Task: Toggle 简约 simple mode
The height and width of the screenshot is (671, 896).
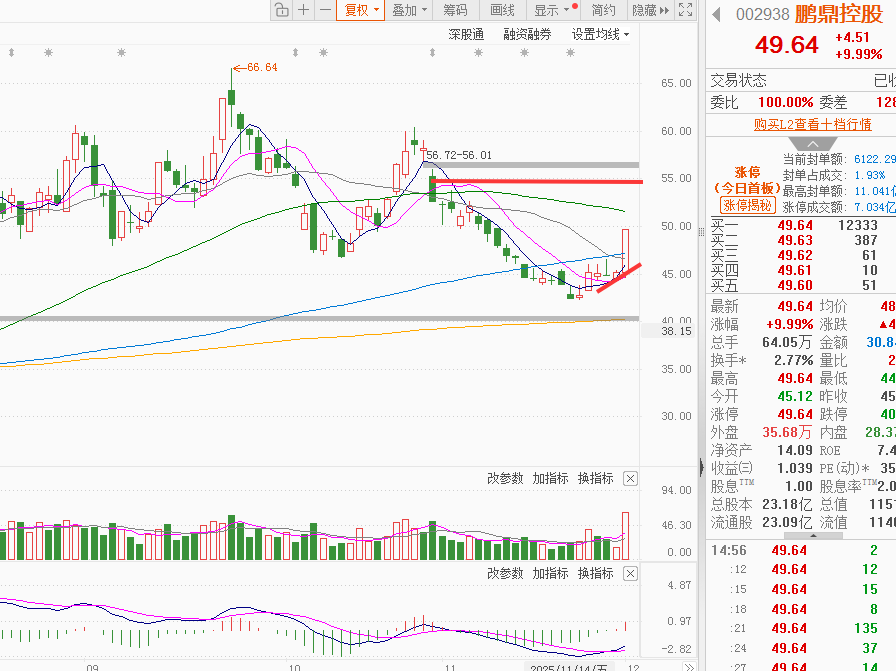Action: click(603, 10)
